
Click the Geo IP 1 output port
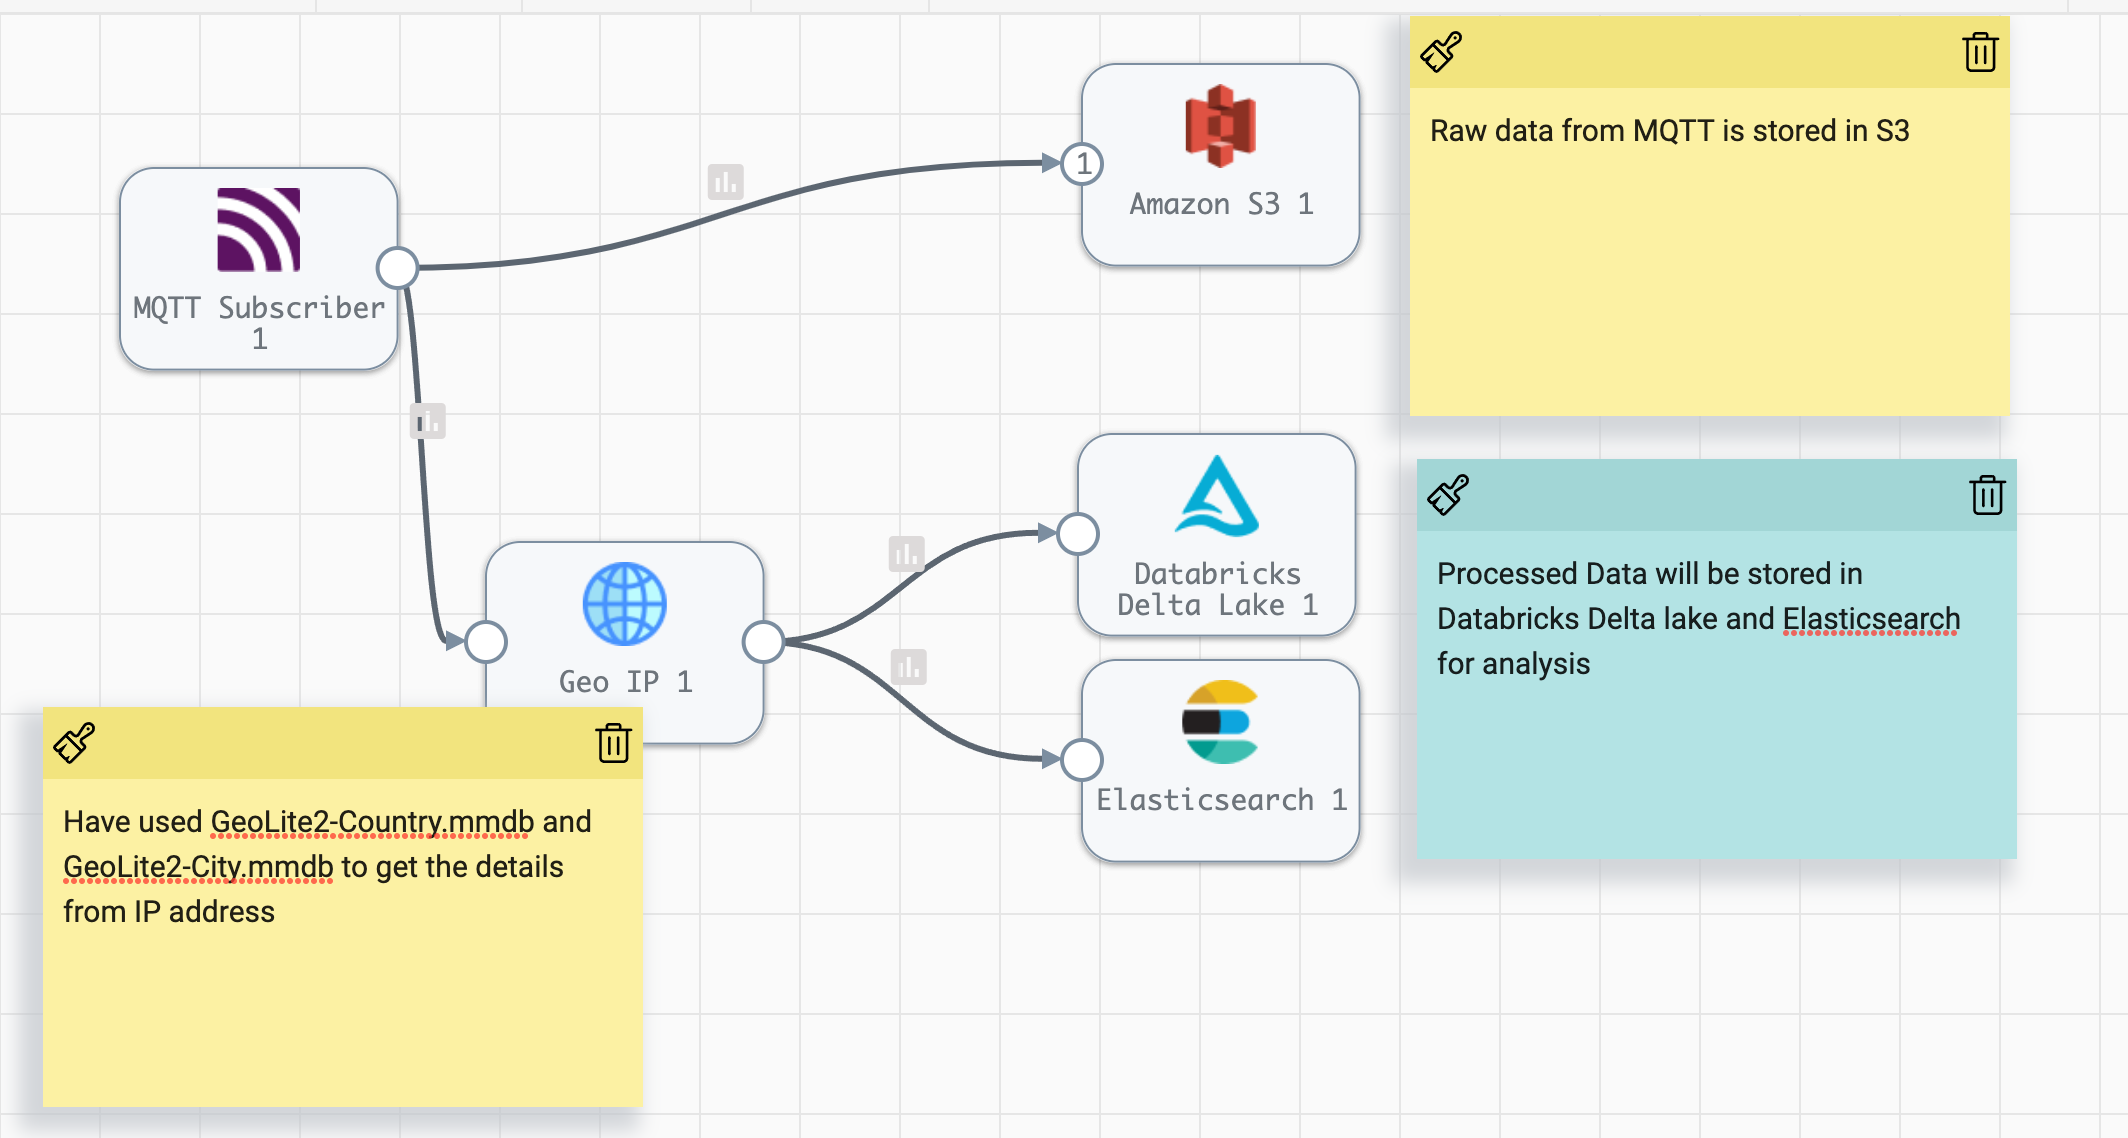(764, 642)
